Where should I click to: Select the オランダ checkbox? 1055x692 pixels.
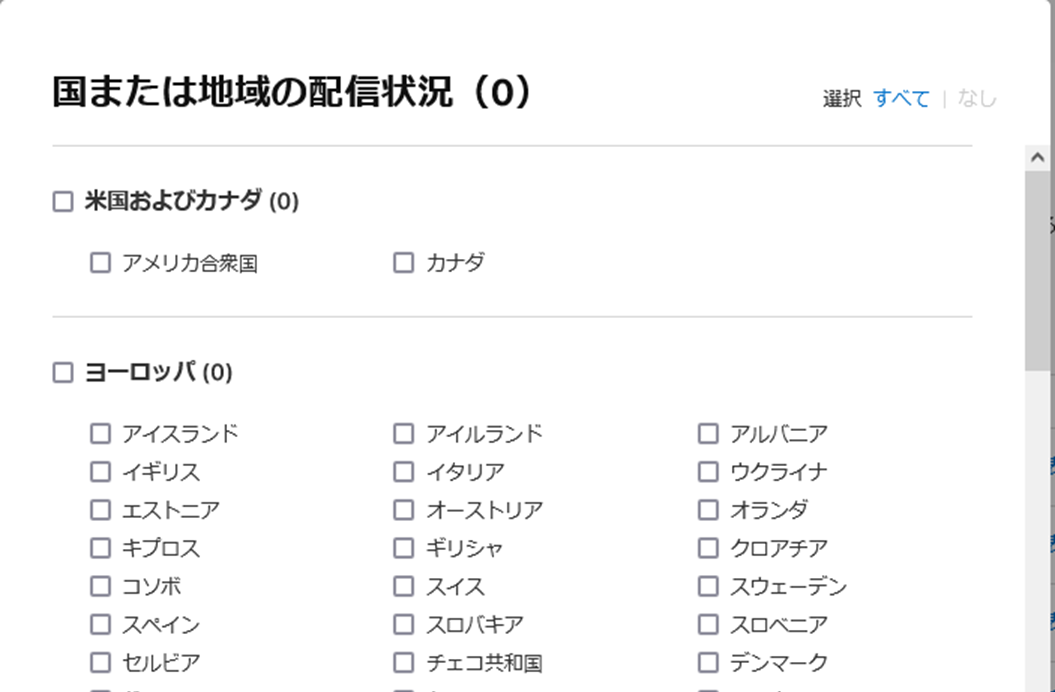tap(708, 510)
